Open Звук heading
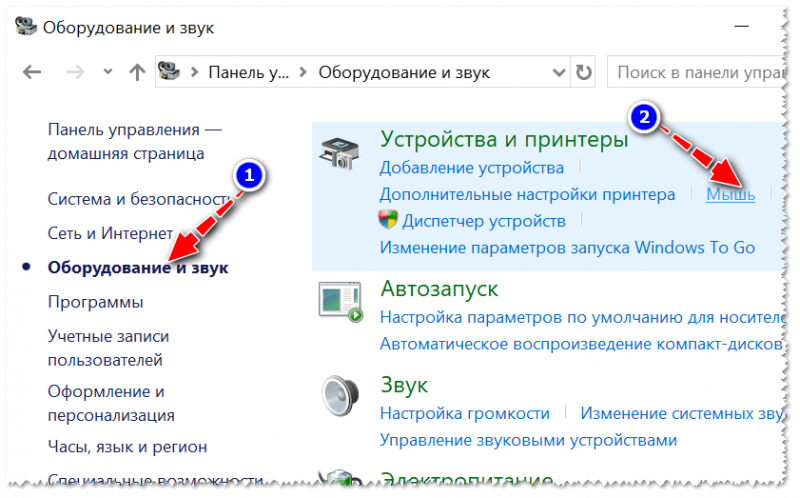 pyautogui.click(x=404, y=385)
